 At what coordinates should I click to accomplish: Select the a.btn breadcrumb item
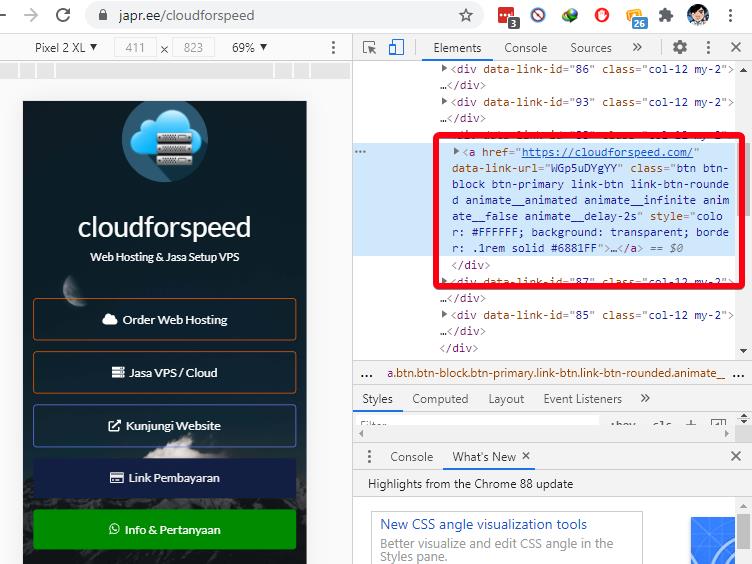[556, 373]
